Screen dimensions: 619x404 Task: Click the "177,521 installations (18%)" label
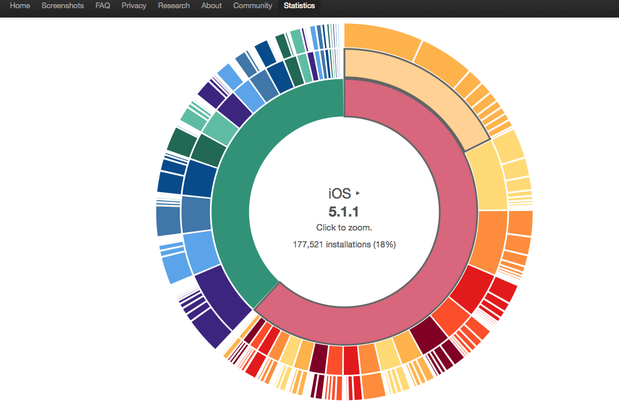point(344,244)
